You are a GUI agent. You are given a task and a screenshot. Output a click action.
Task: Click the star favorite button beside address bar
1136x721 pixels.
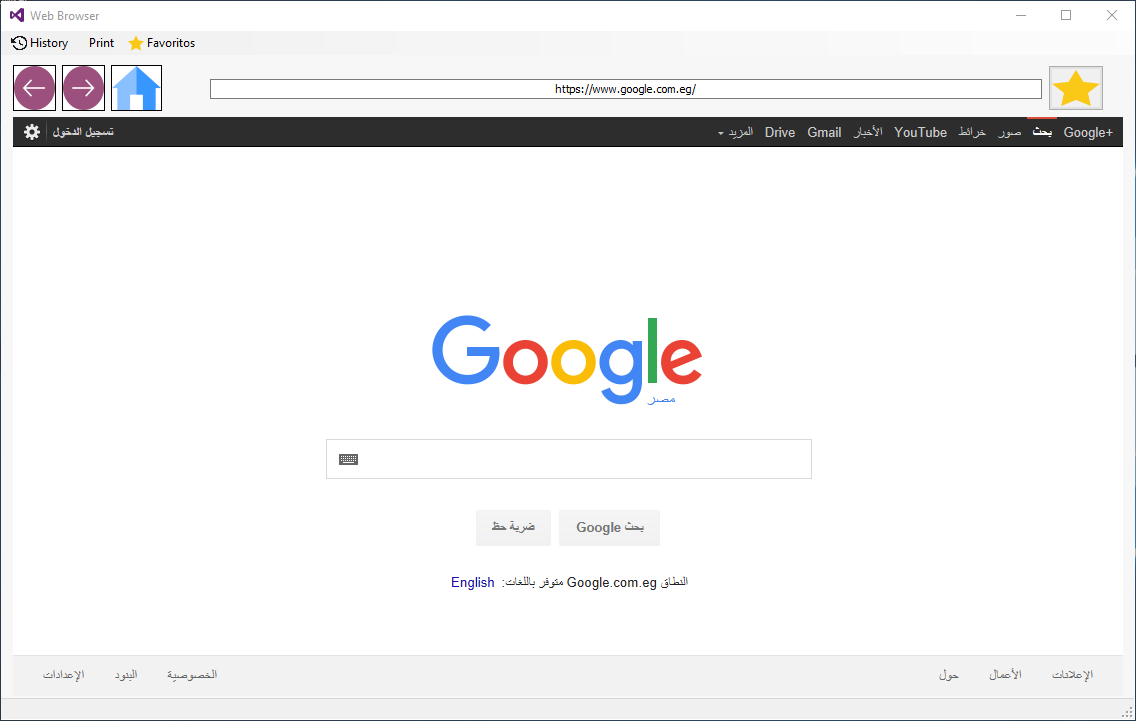(1076, 88)
